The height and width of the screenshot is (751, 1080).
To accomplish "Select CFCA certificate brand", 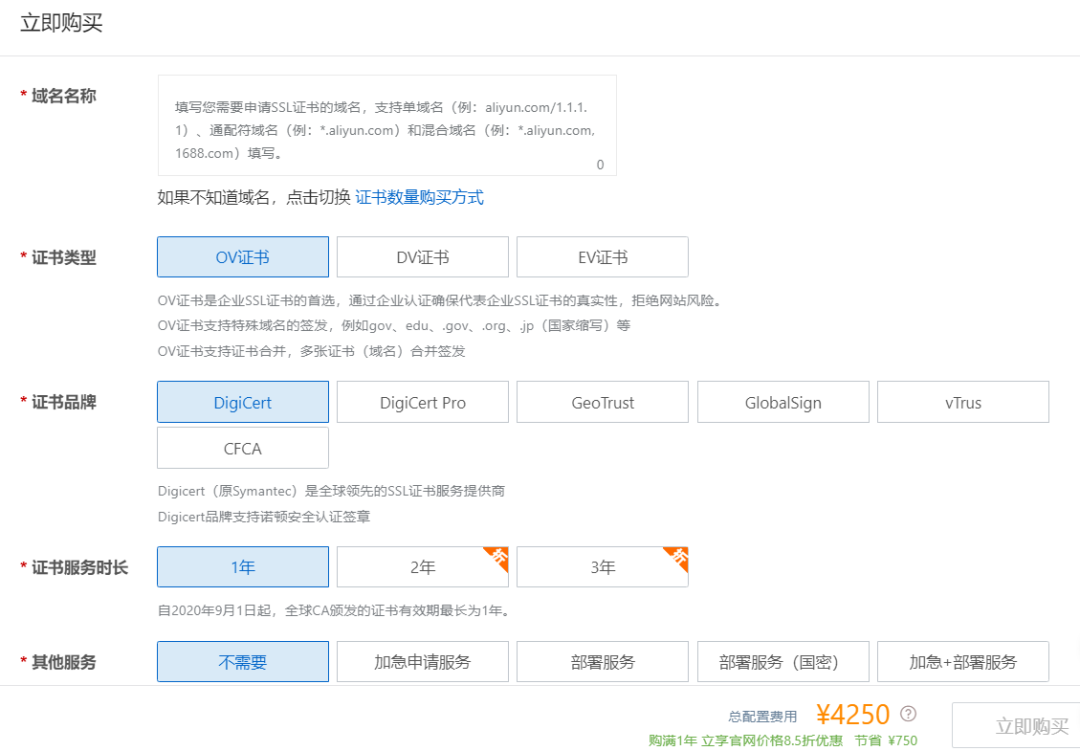I will tap(242, 448).
